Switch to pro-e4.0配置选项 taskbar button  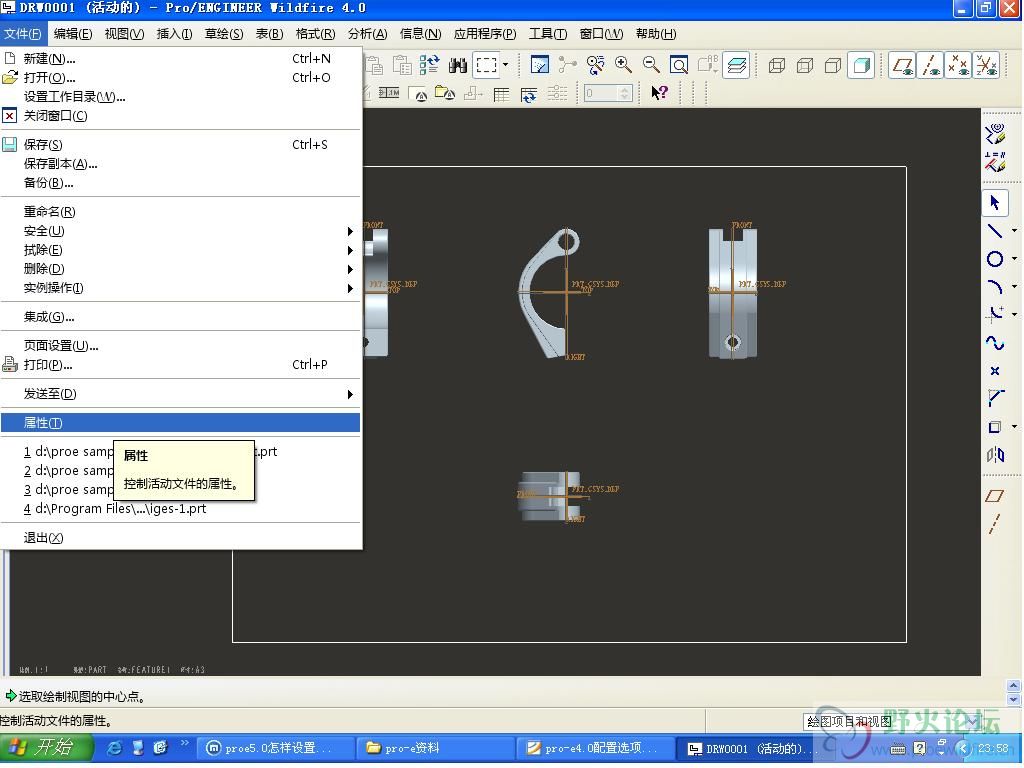tap(594, 748)
